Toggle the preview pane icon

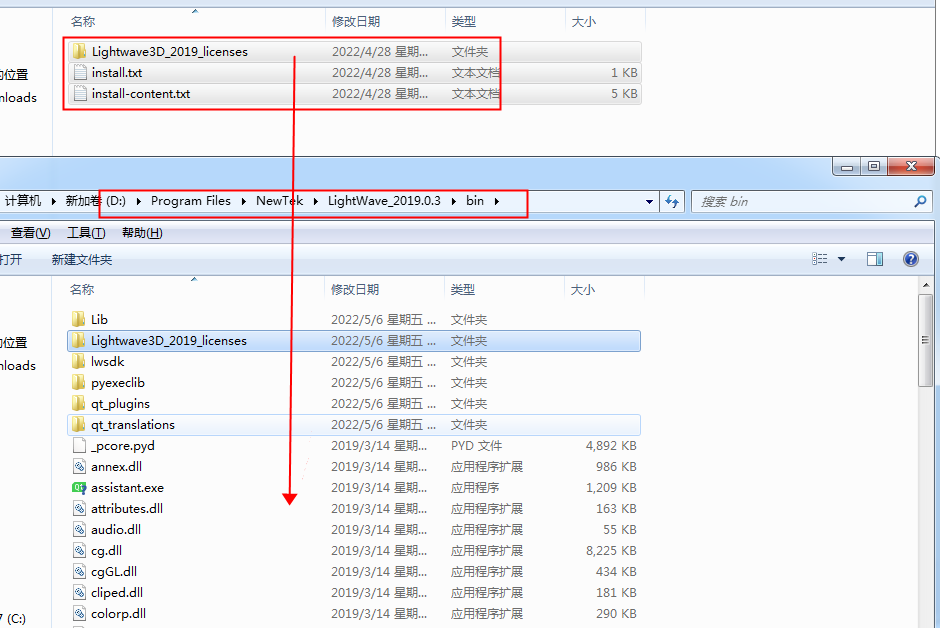coord(875,259)
